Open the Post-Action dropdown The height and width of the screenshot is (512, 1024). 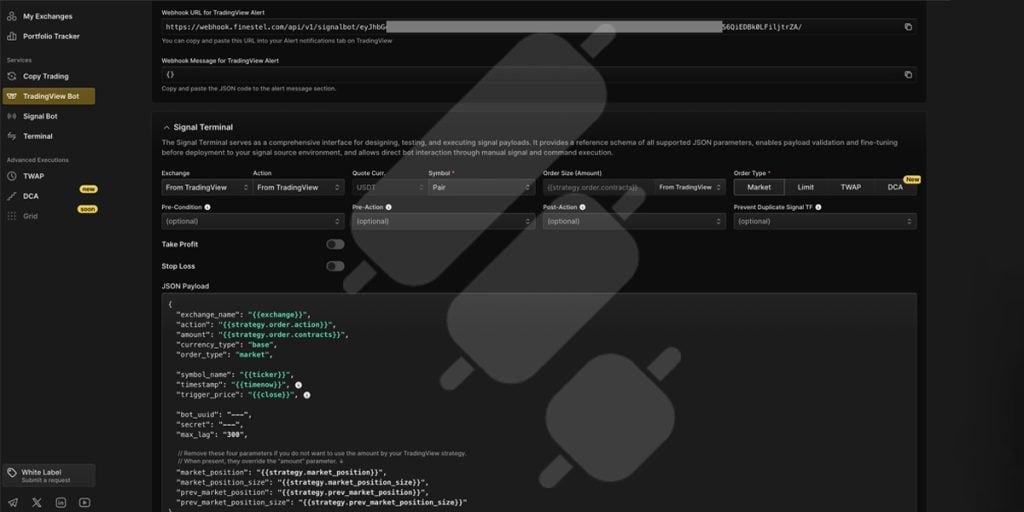[634, 221]
